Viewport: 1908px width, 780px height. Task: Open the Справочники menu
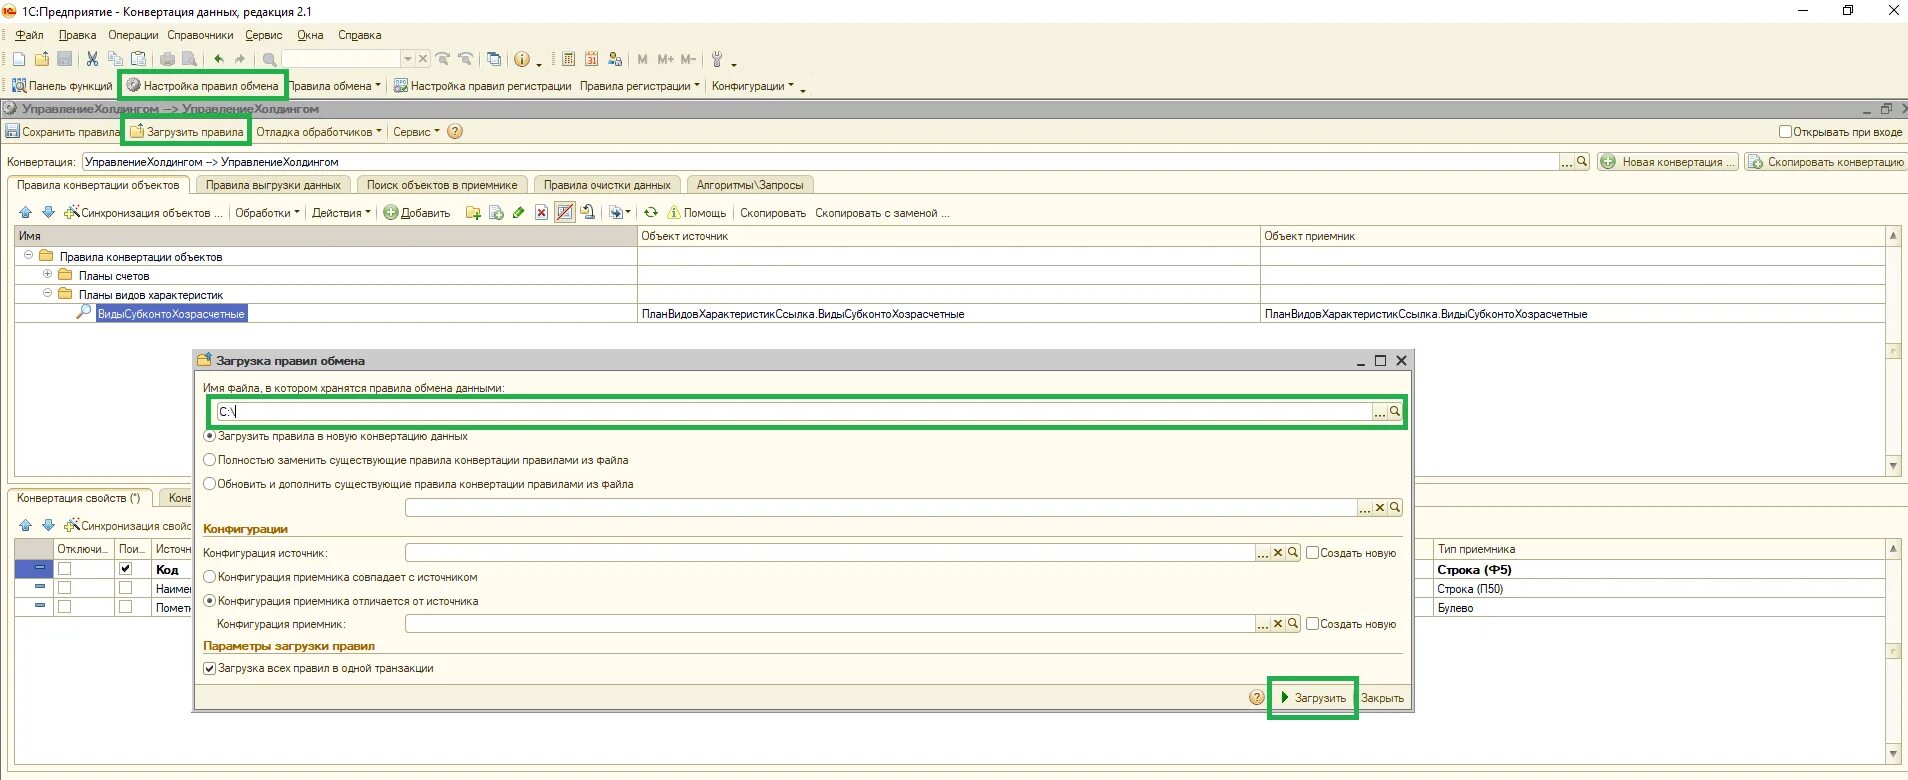[200, 35]
